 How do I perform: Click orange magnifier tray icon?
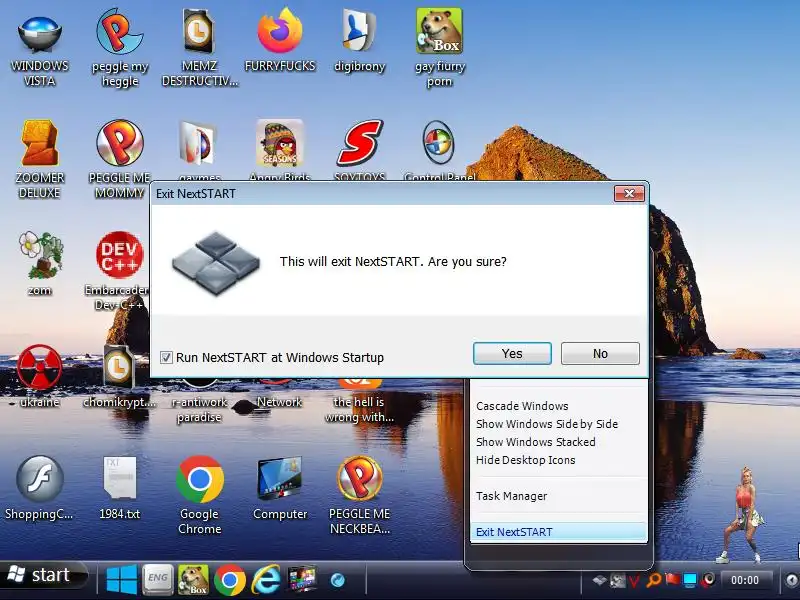654,580
